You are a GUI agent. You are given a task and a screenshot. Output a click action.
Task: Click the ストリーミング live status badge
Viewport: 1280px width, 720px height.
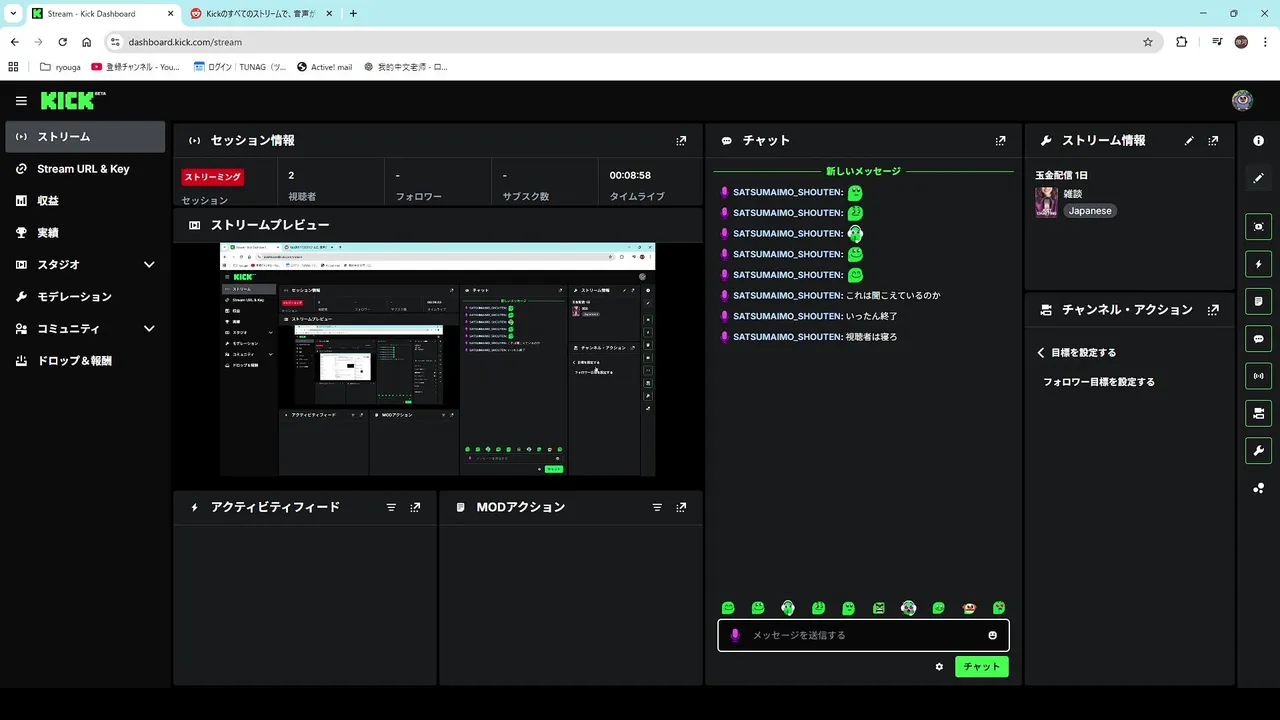(x=213, y=177)
